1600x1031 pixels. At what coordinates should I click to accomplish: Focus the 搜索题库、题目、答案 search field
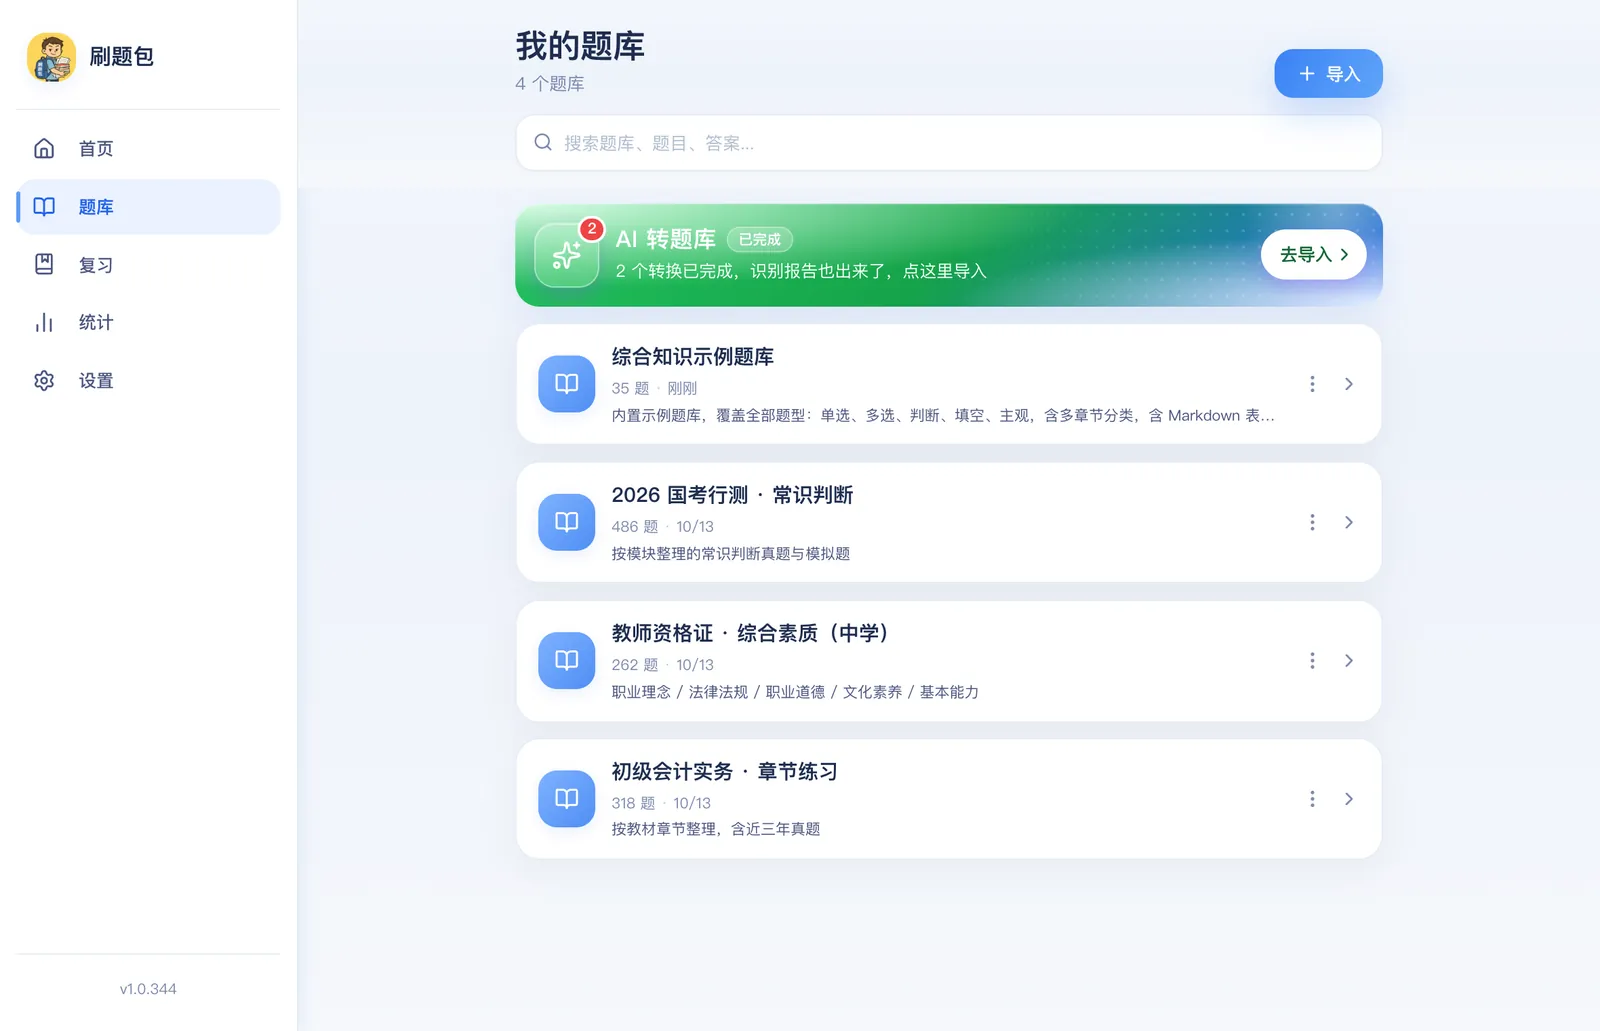pos(948,143)
